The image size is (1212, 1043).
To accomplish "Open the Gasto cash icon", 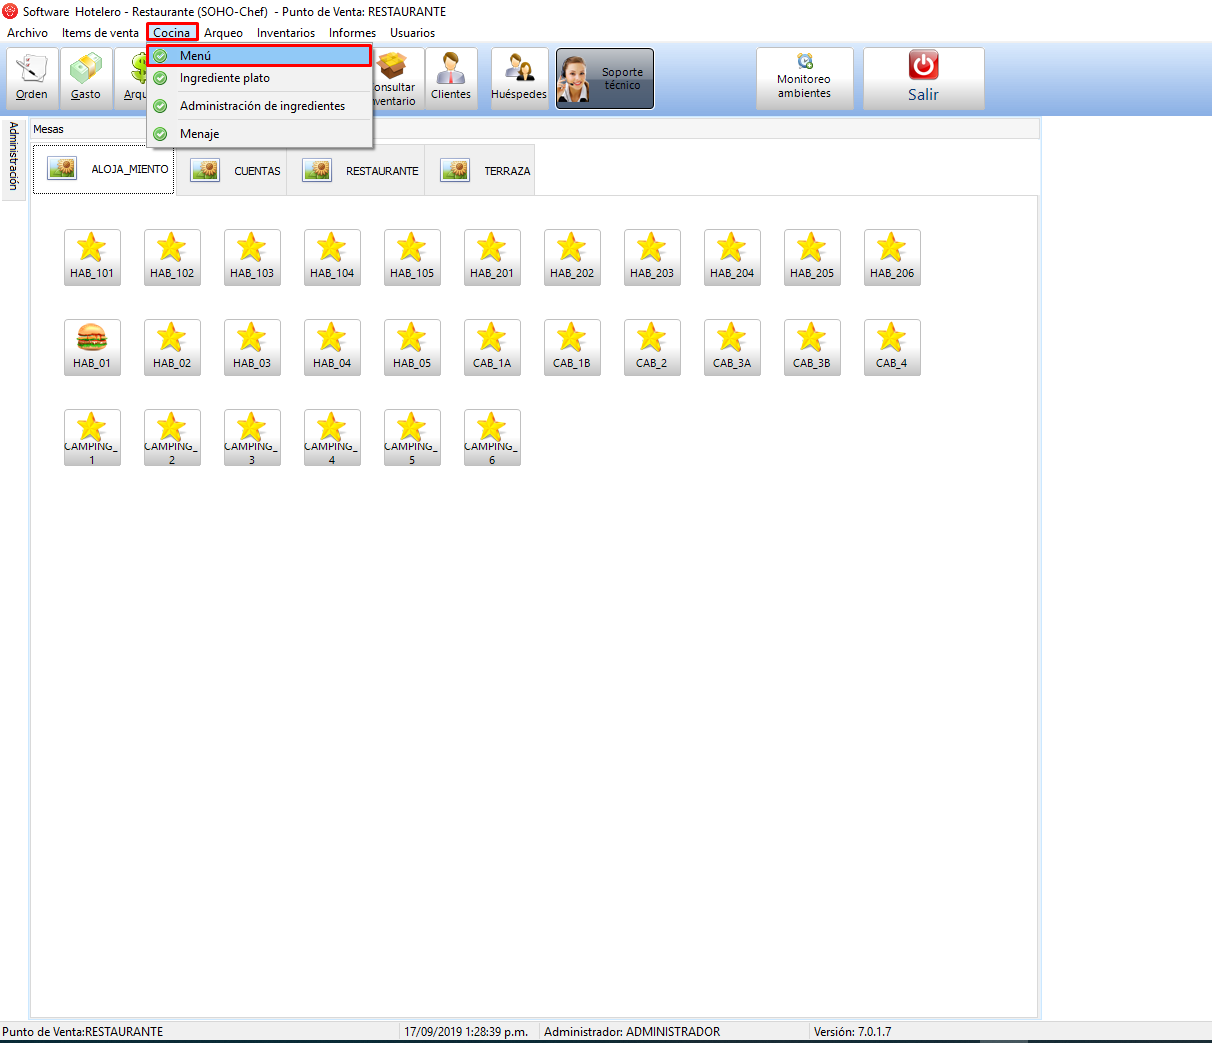I will [86, 78].
